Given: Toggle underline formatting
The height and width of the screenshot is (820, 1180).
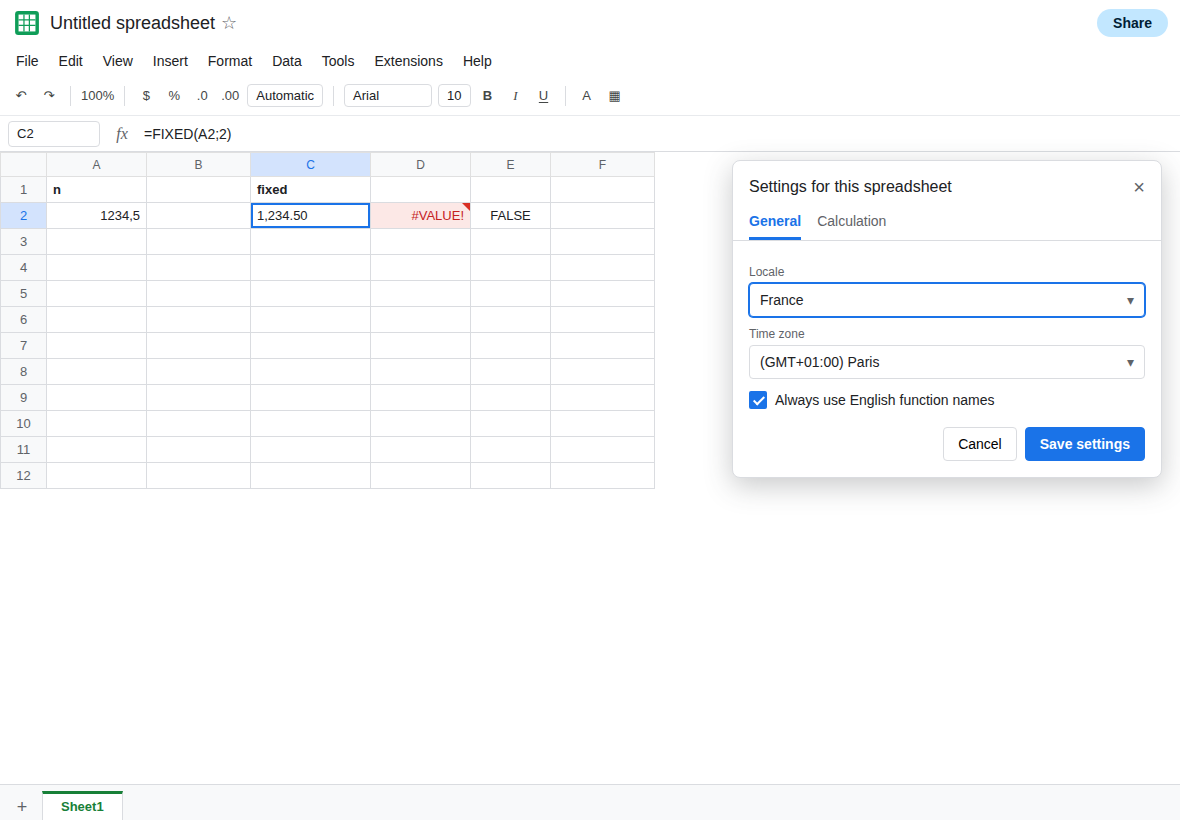Looking at the screenshot, I should 543,96.
